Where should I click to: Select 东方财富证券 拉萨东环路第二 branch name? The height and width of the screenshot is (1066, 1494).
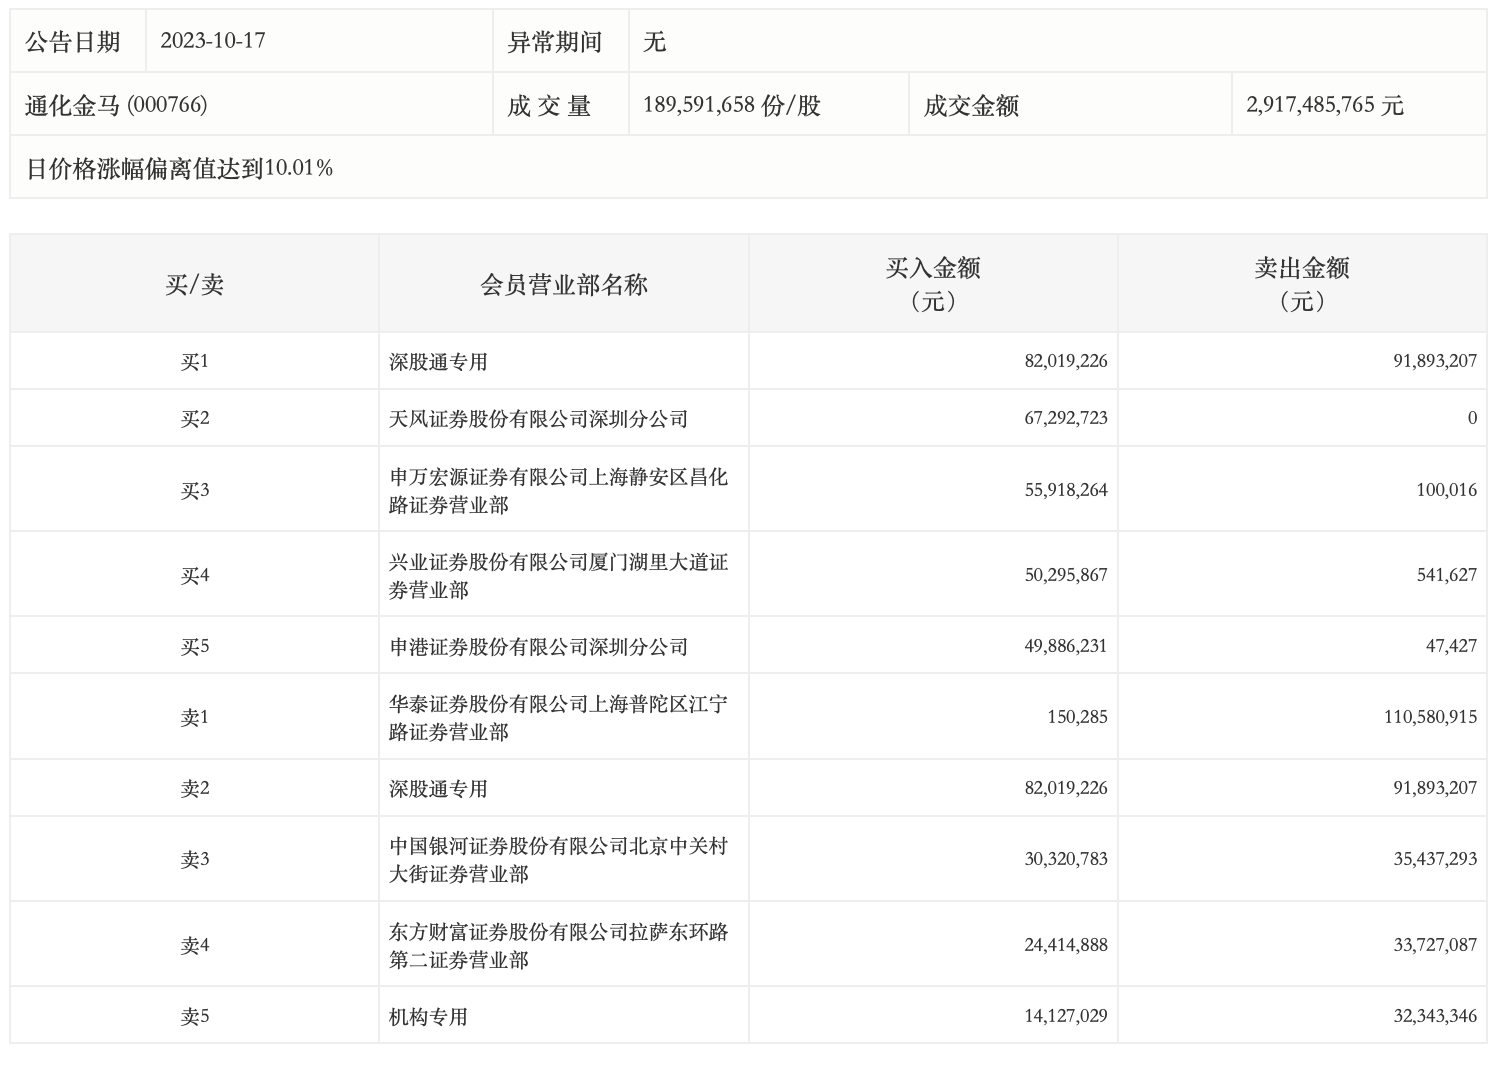click(x=558, y=945)
